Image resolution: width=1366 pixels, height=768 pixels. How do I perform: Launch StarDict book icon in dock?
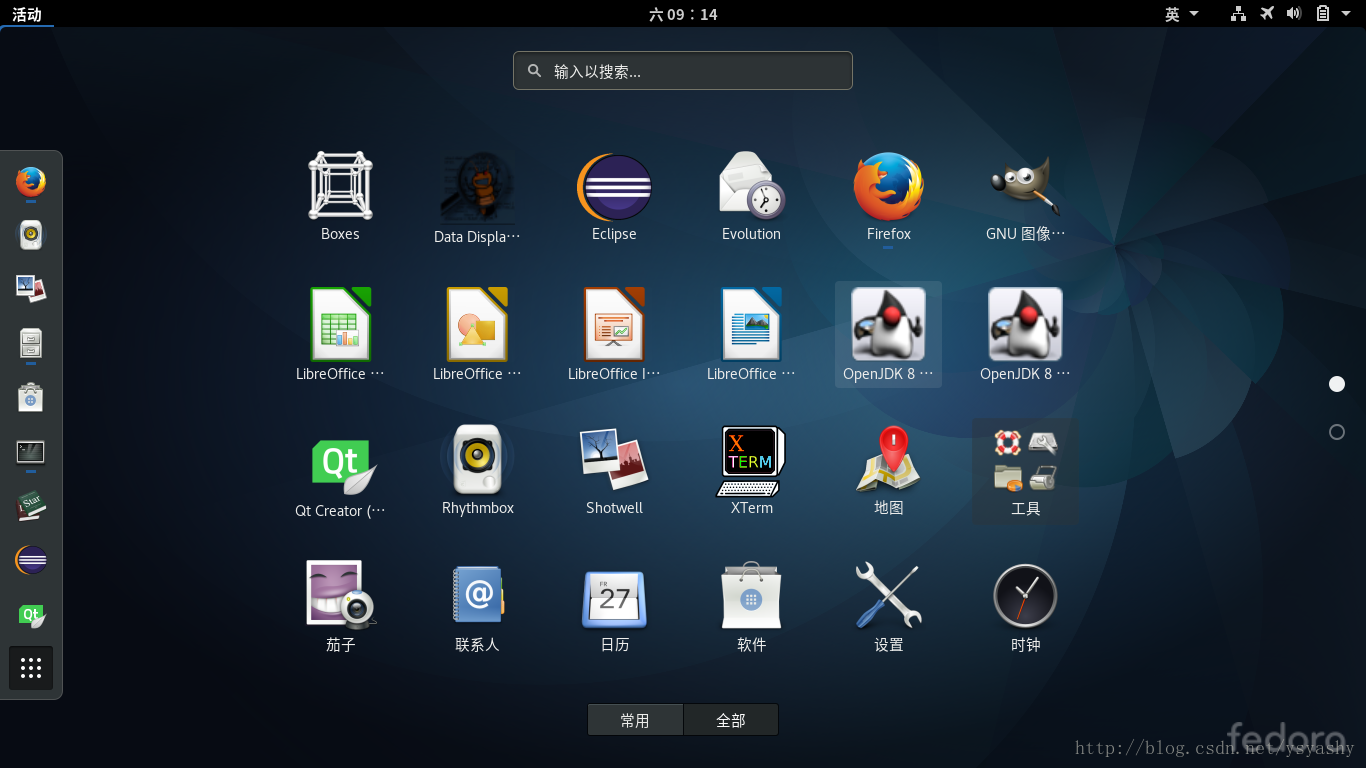pos(31,505)
